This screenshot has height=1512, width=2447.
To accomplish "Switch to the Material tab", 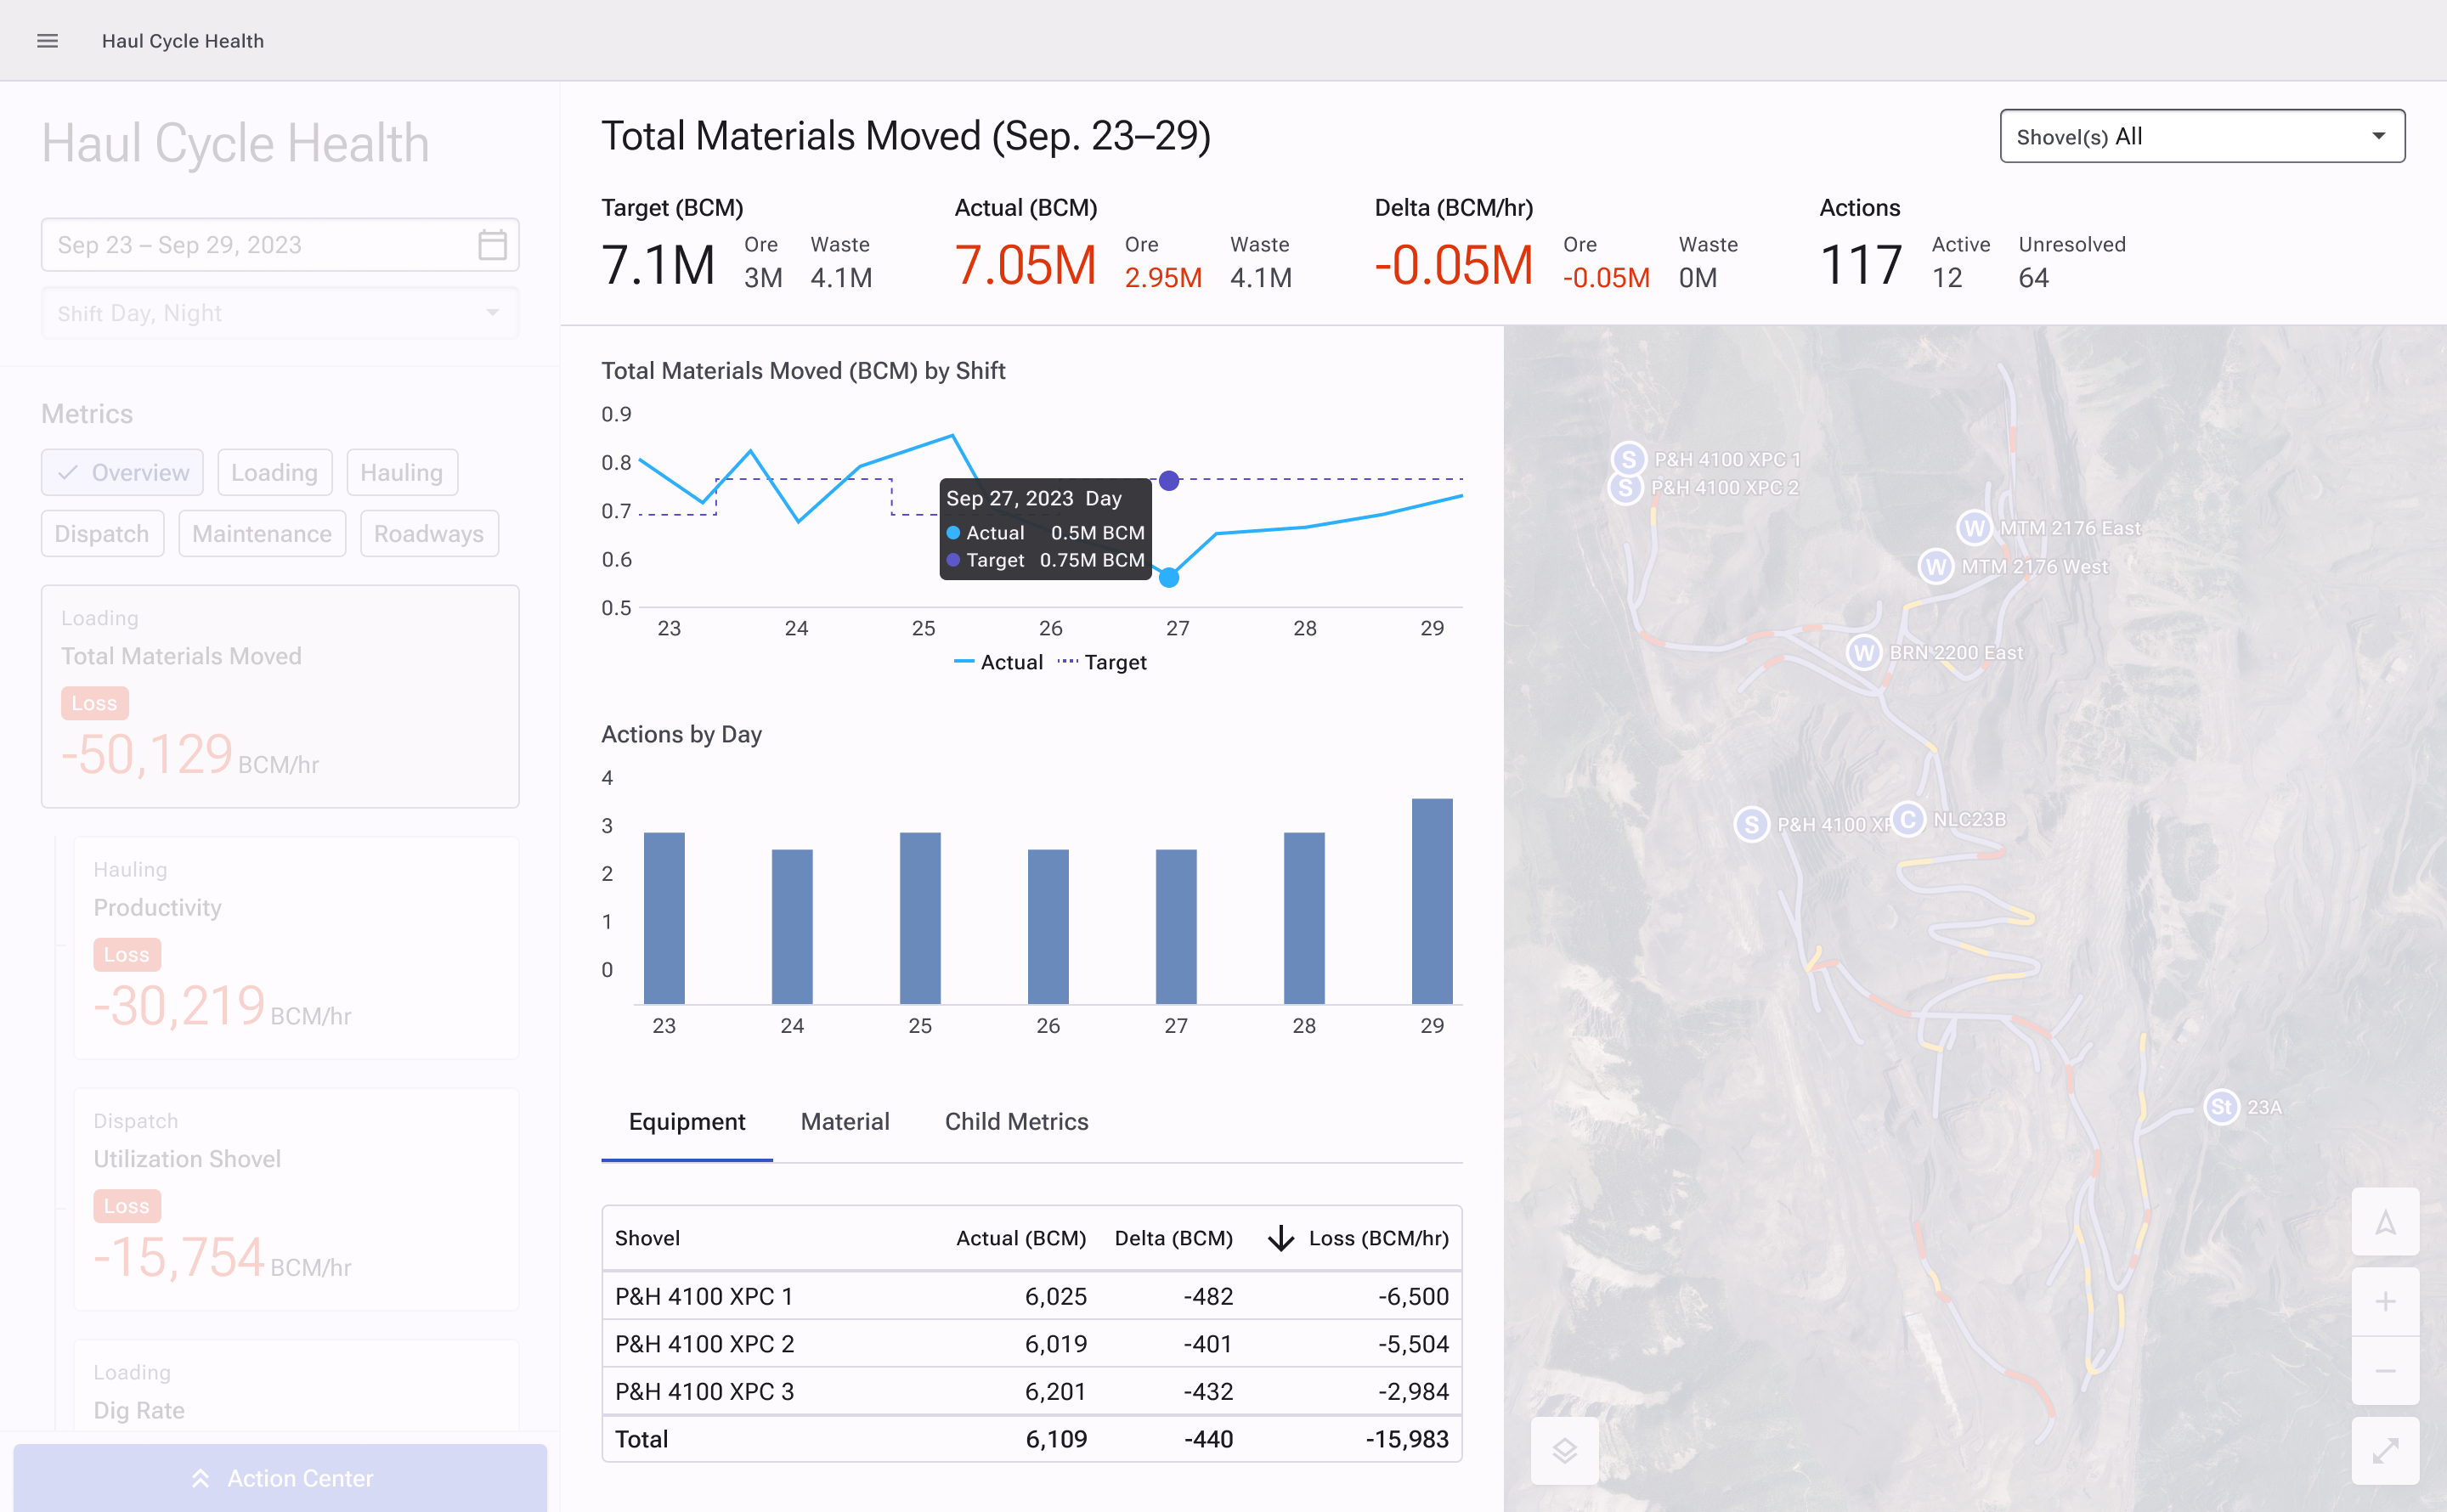I will coord(844,1122).
